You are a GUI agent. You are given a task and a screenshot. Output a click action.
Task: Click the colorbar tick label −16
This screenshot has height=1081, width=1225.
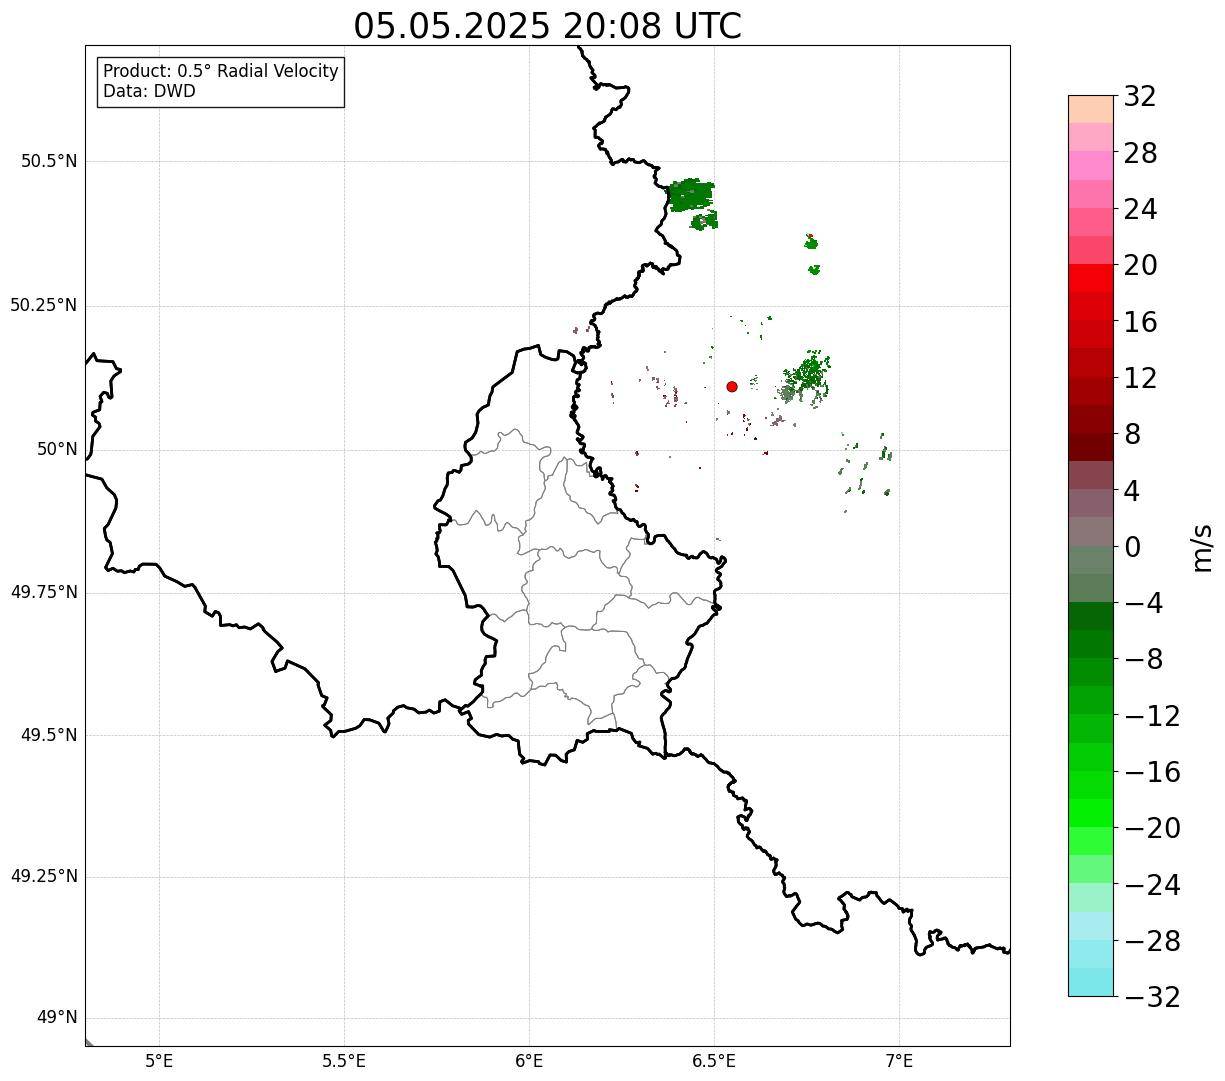(x=1152, y=772)
